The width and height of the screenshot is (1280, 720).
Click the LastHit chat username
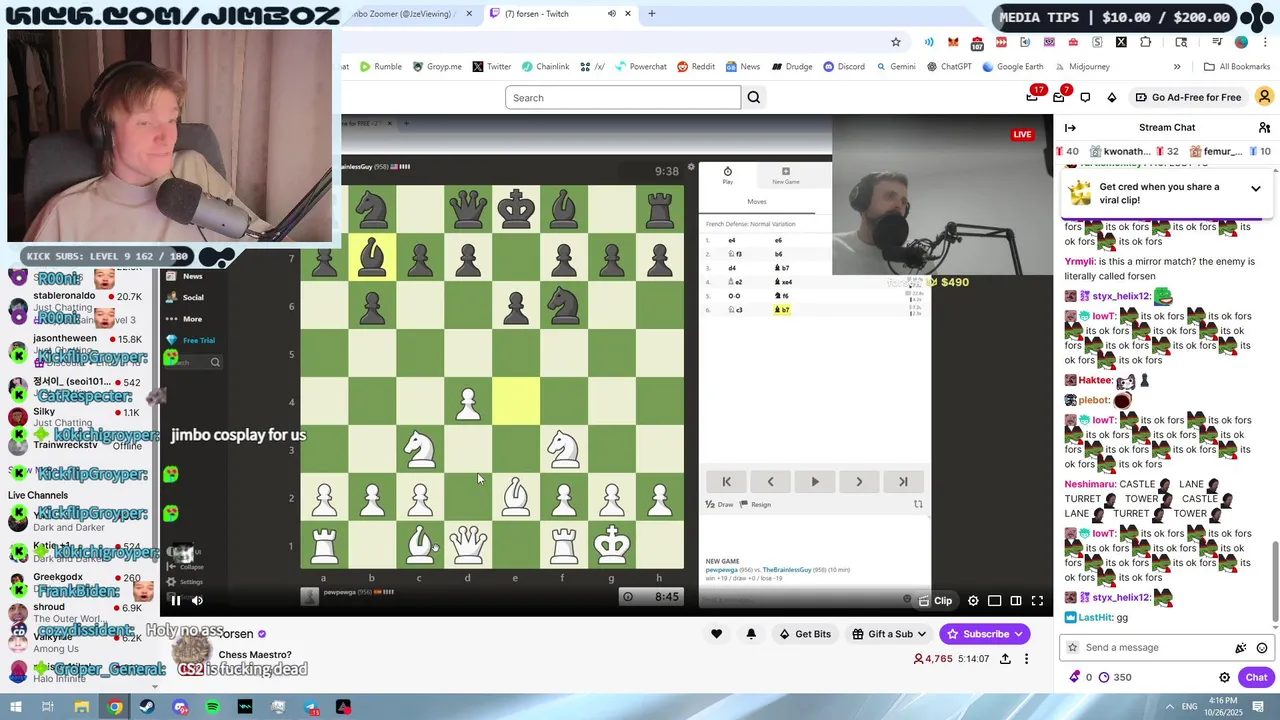click(1096, 618)
